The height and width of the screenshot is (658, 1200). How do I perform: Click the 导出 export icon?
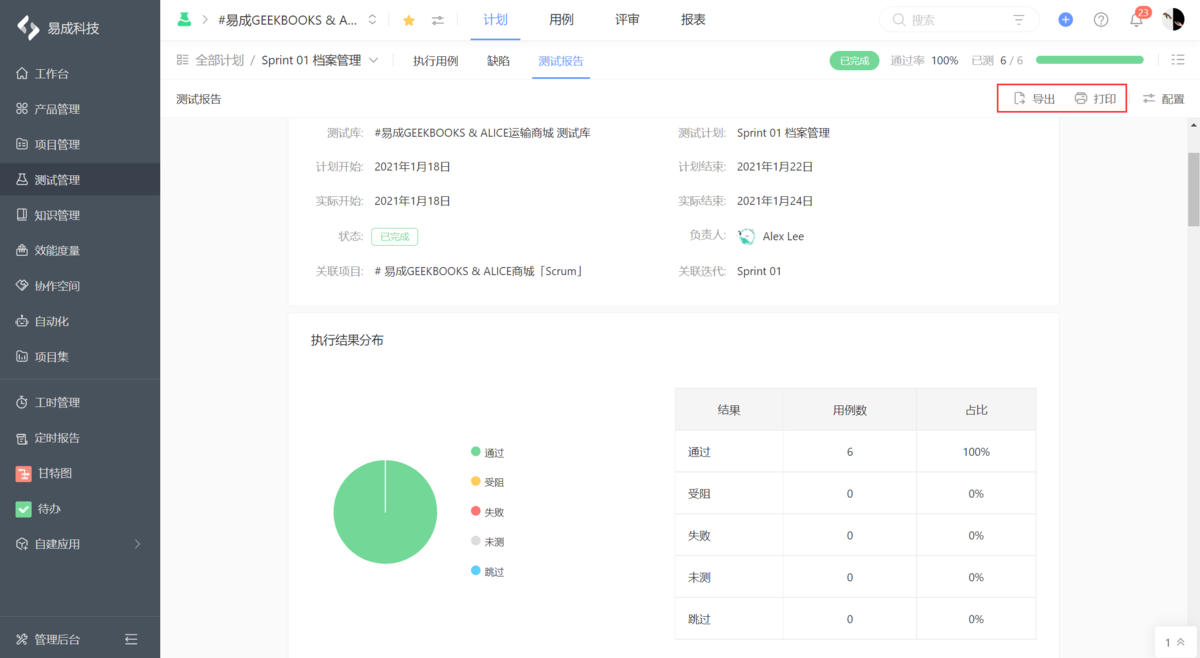[1018, 98]
